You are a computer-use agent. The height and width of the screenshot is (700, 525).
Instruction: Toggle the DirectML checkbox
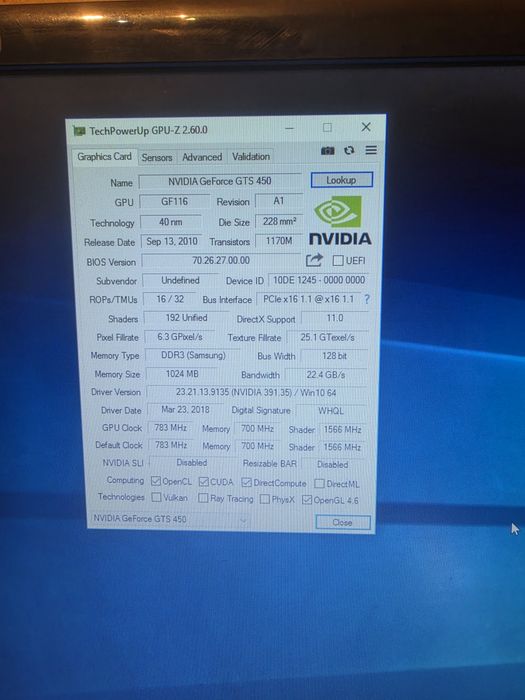(x=319, y=483)
